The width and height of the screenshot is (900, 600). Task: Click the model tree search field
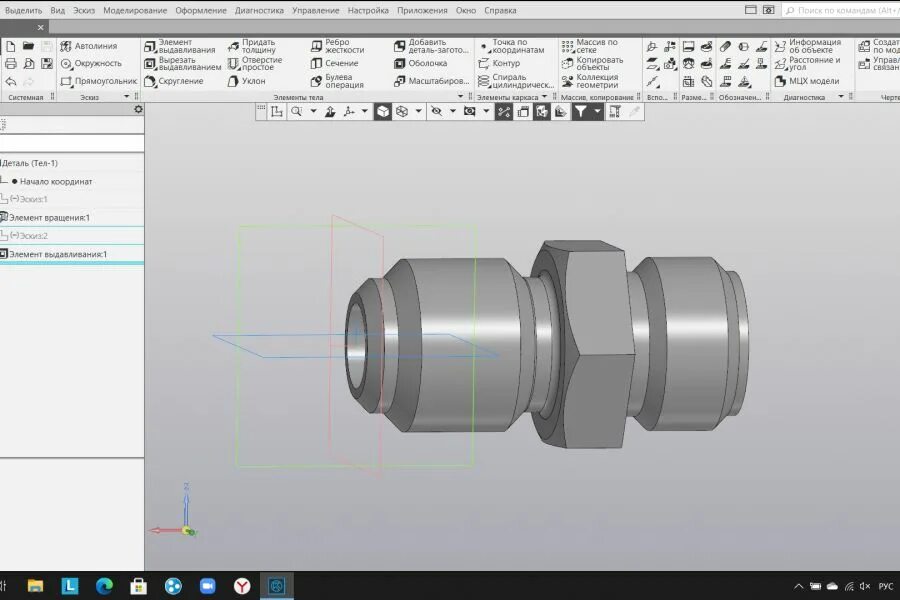(x=72, y=142)
